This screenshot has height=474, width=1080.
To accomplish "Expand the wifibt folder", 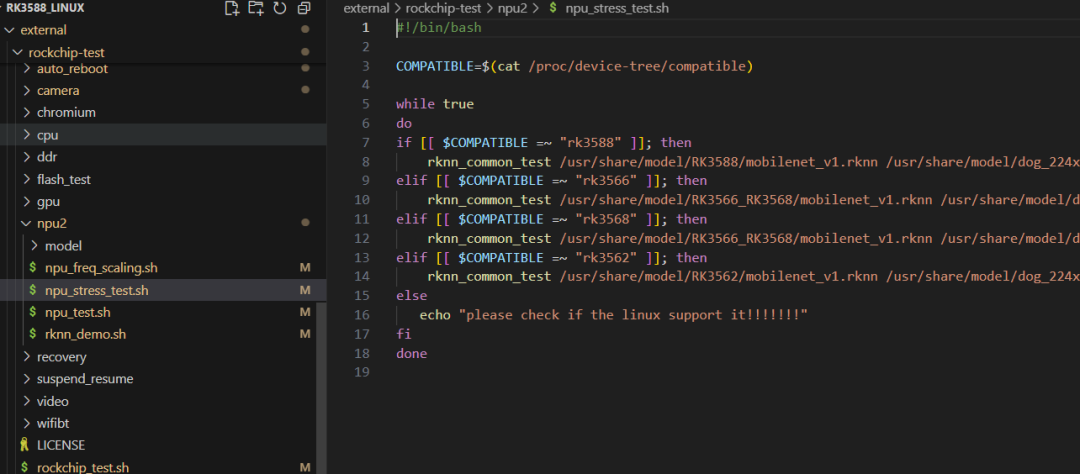I will [27, 423].
